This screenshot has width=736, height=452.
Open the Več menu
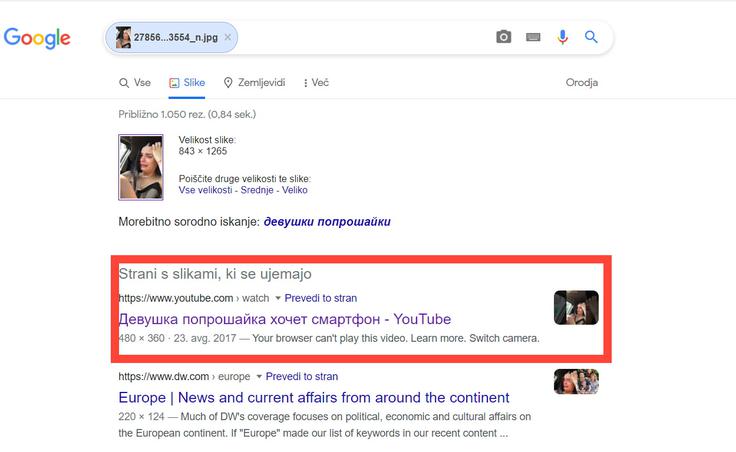(316, 83)
